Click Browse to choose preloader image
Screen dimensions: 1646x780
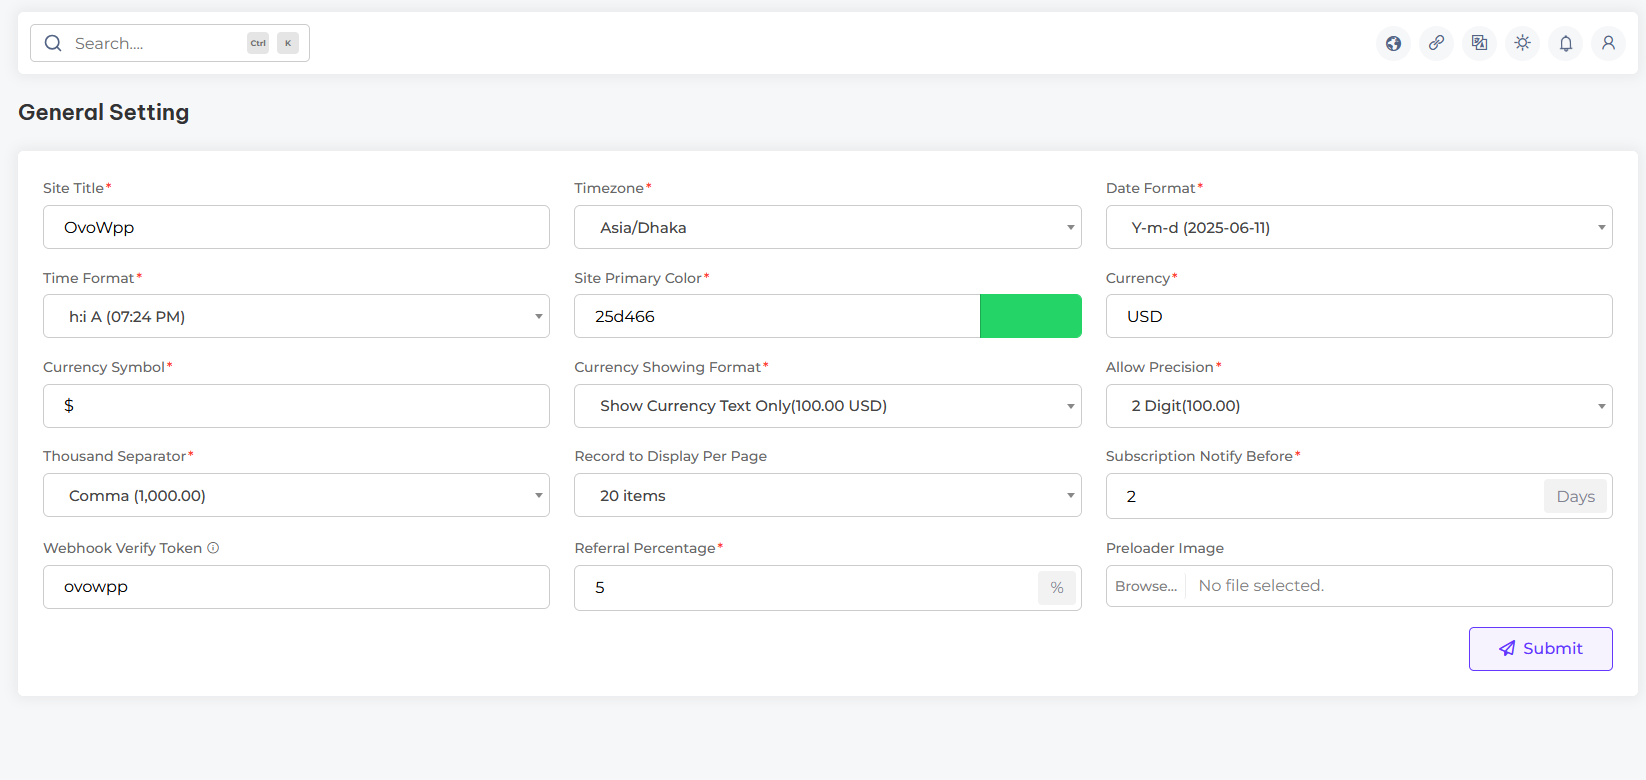pyautogui.click(x=1146, y=586)
